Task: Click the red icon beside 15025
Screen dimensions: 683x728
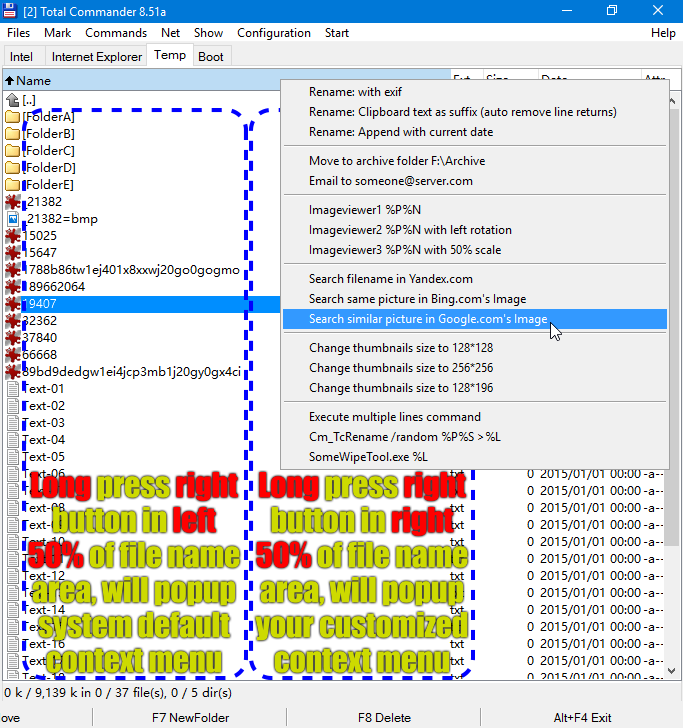Action: pyautogui.click(x=13, y=236)
